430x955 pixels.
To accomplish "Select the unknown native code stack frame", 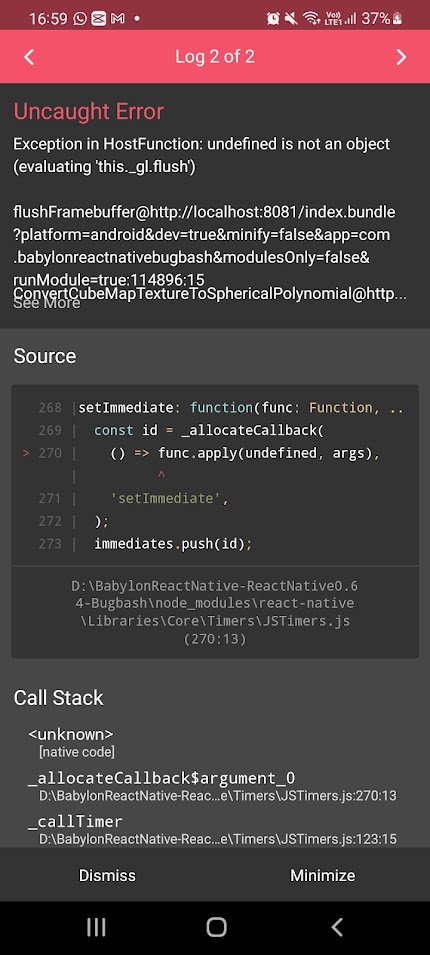I will (x=72, y=742).
